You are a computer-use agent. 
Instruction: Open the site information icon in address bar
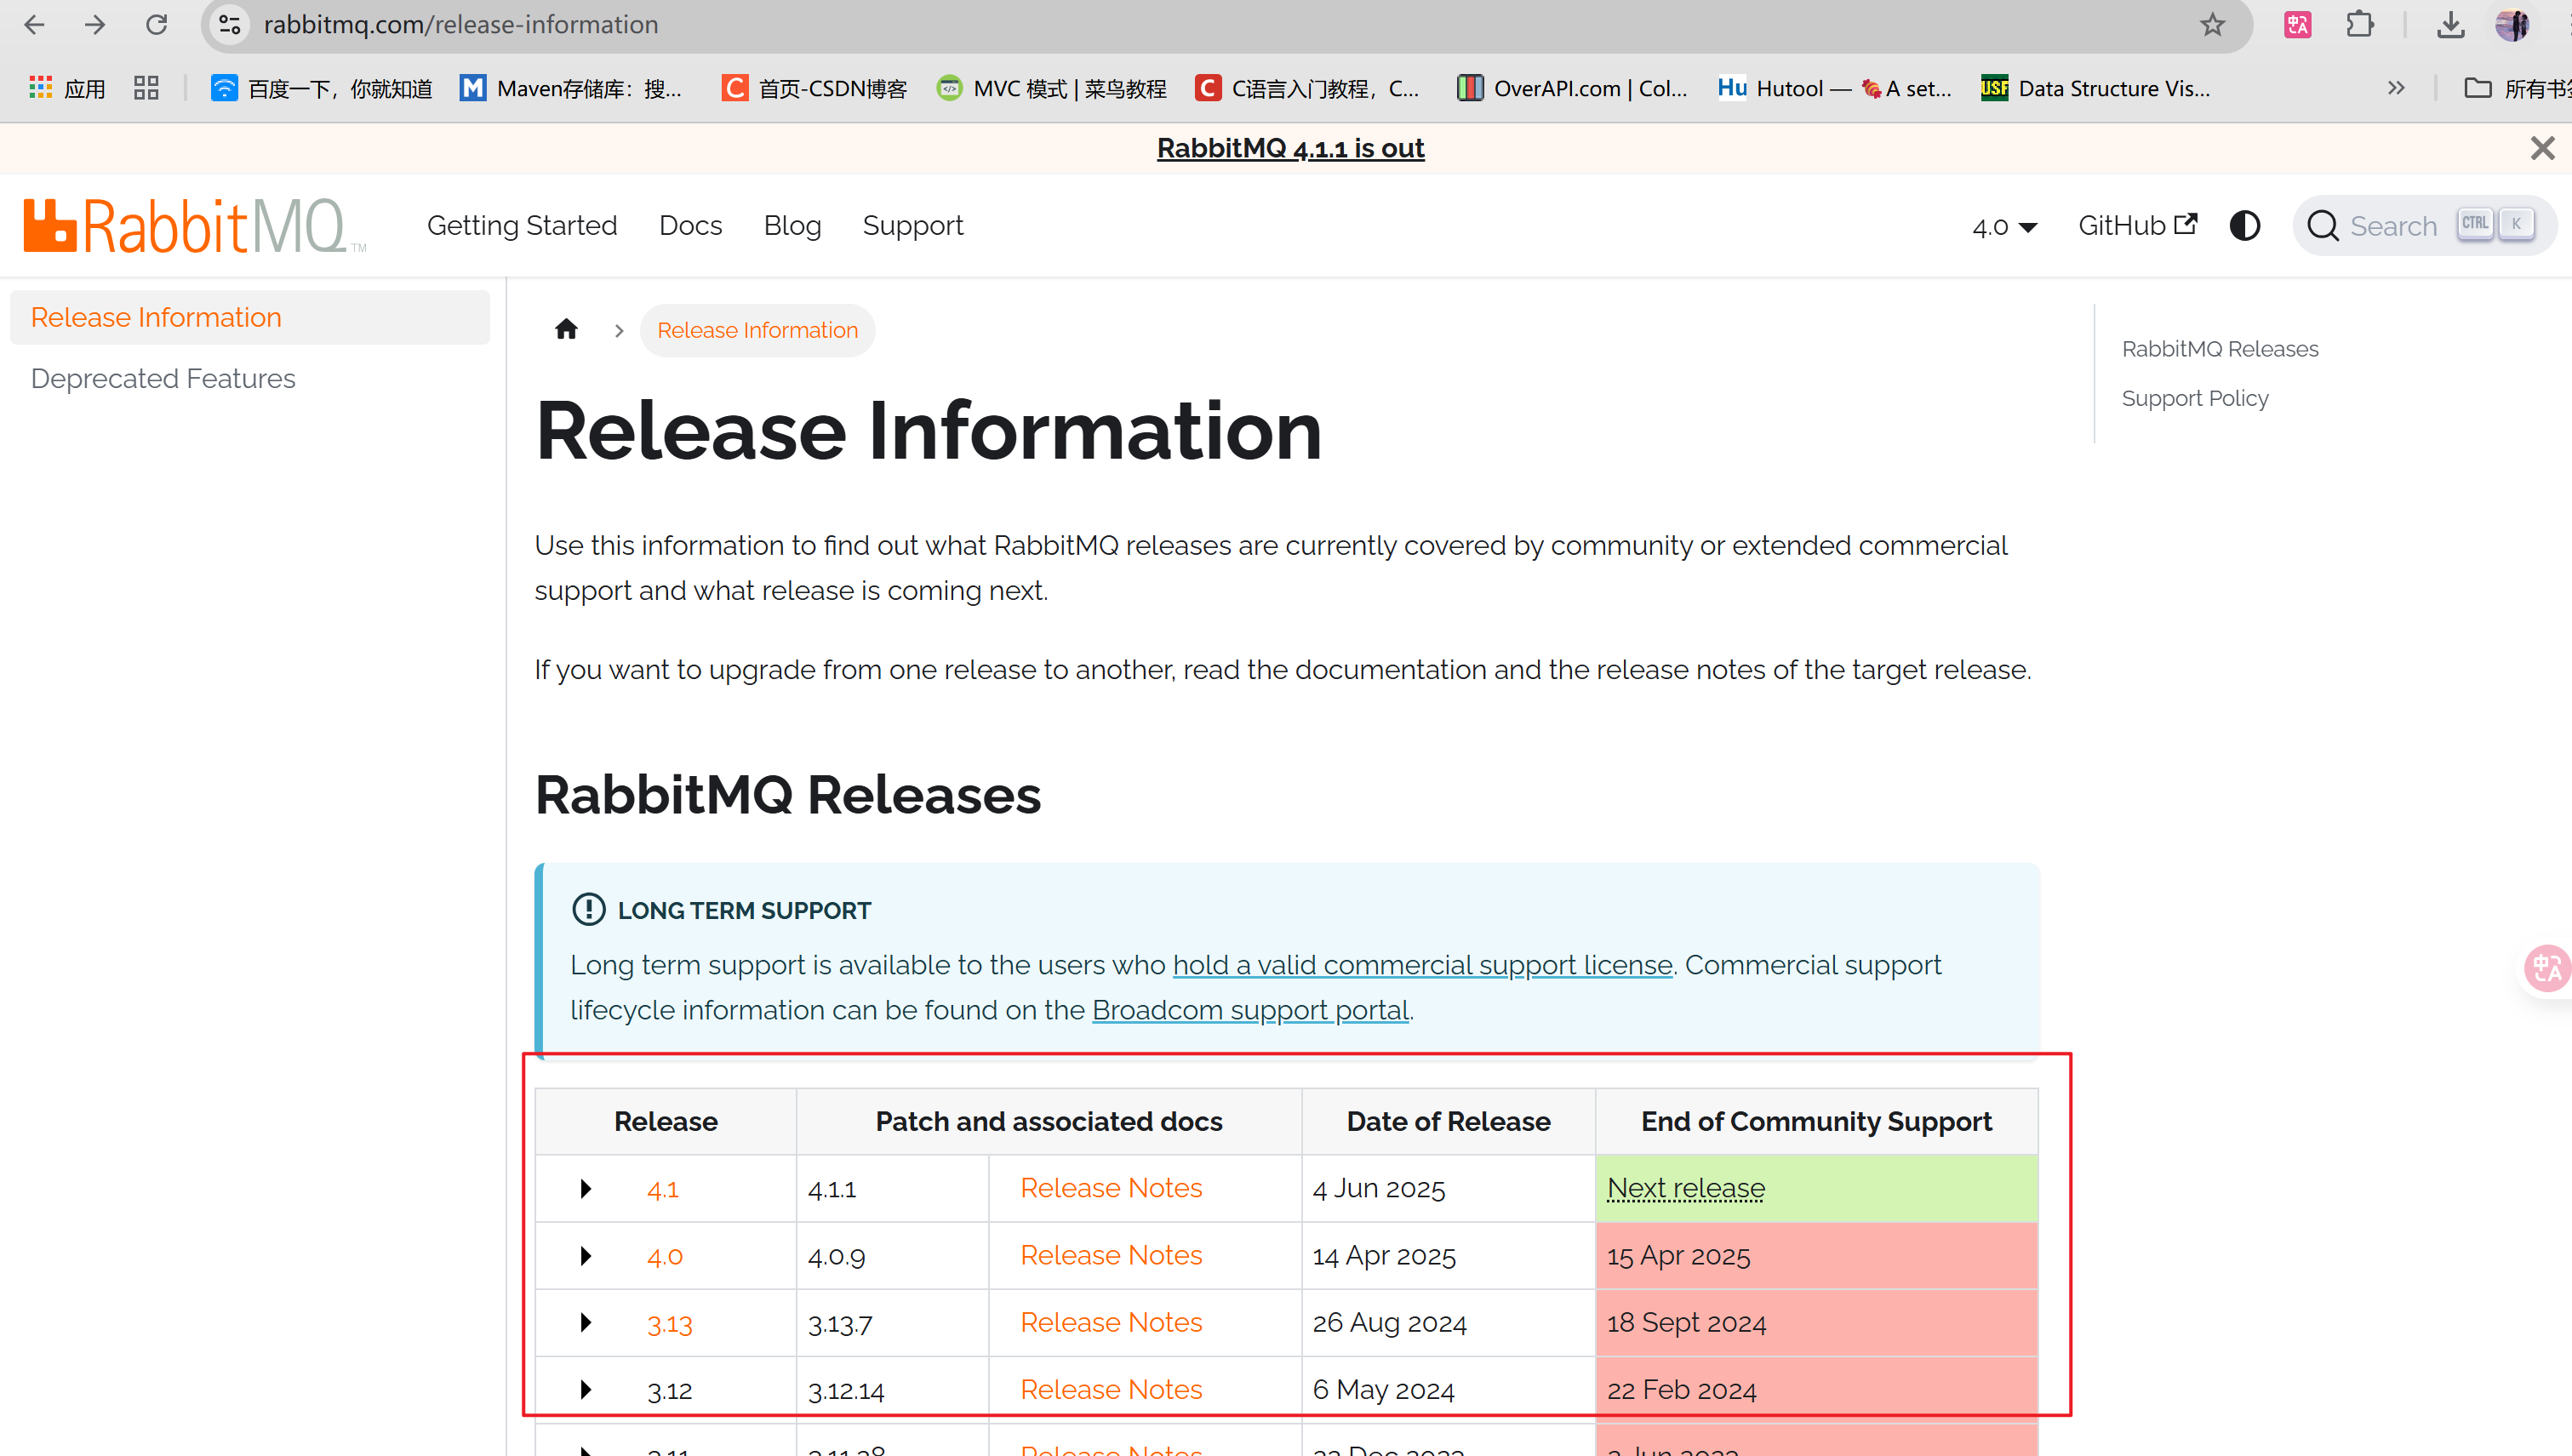[230, 24]
